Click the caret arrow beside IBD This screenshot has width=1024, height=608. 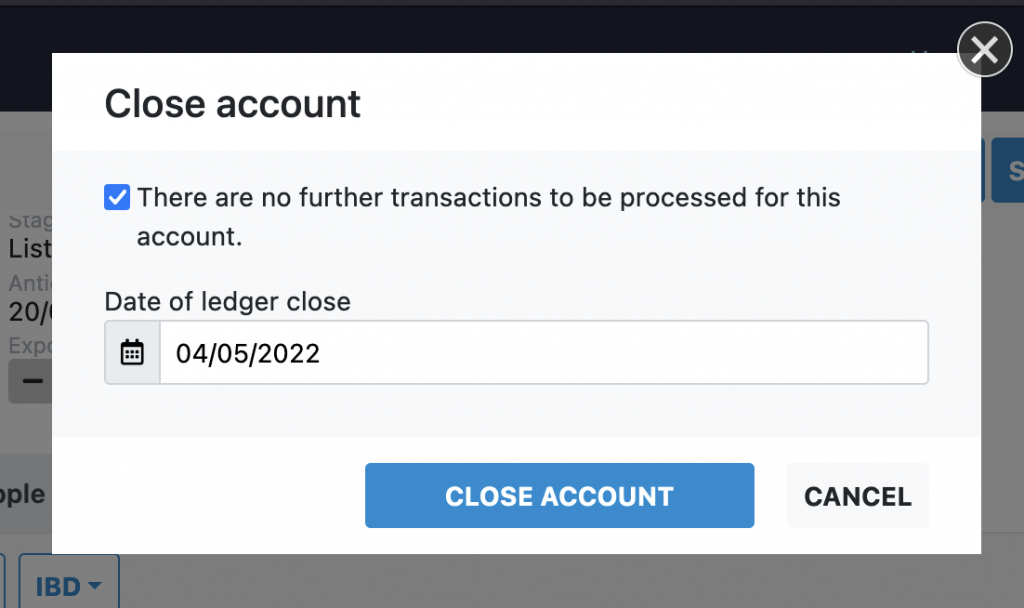96,586
